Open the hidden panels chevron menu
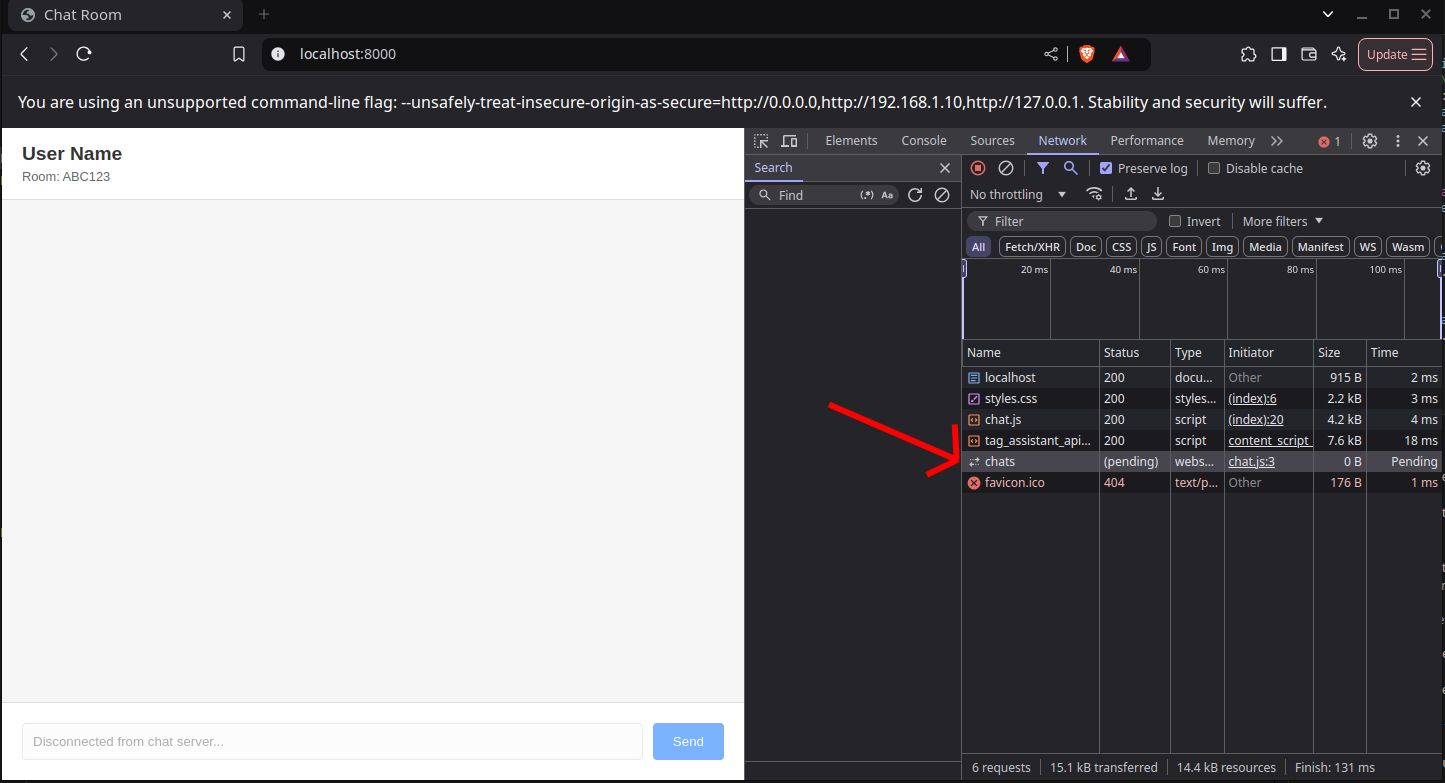The height and width of the screenshot is (783, 1445). [1278, 140]
